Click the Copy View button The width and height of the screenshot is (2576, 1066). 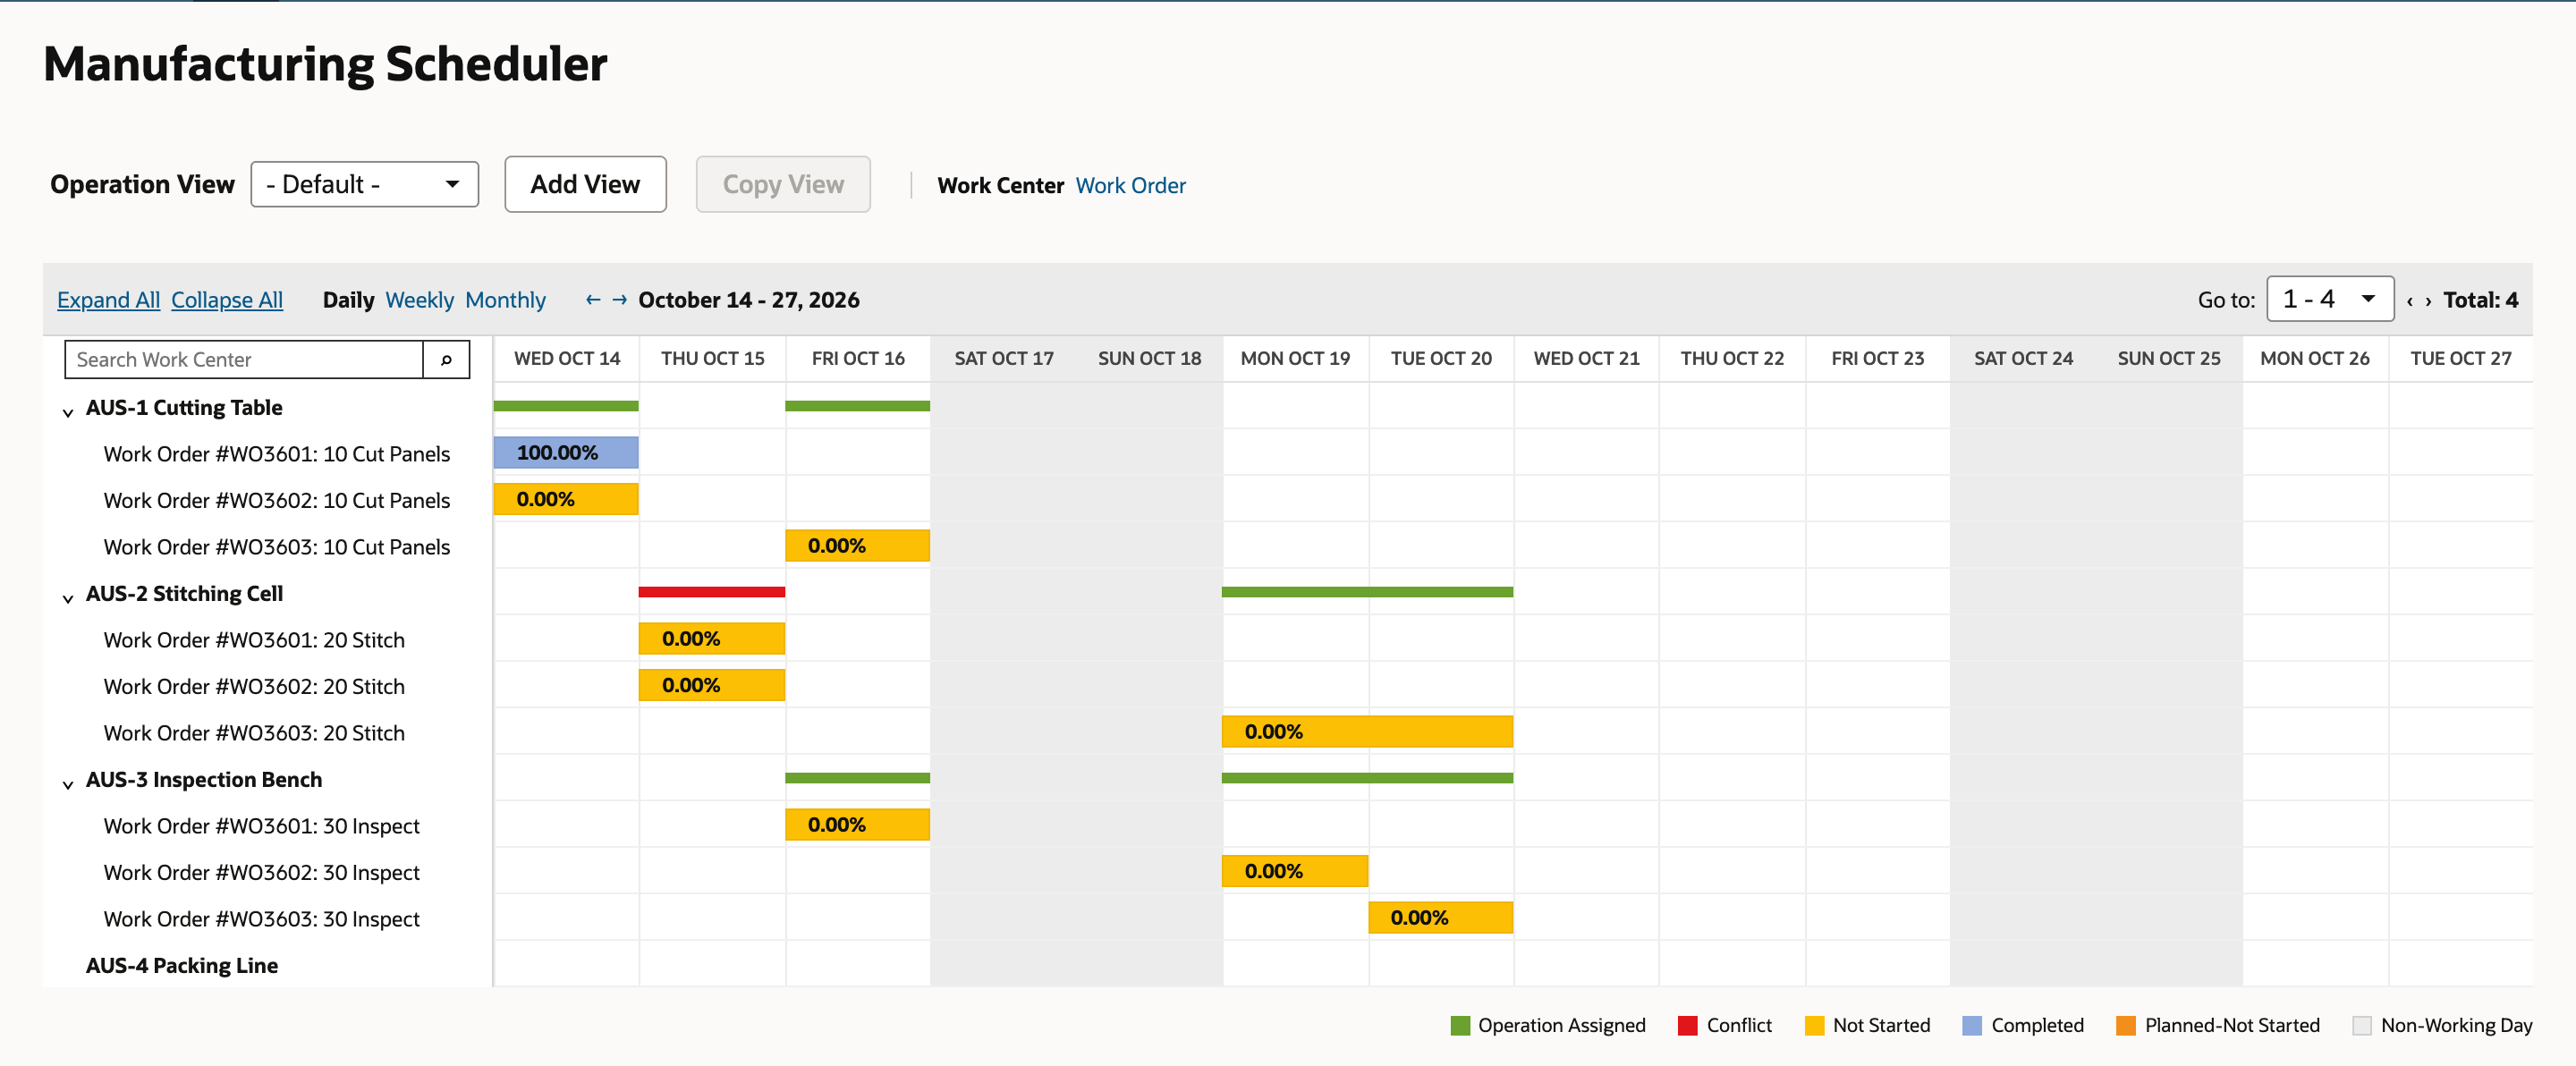tap(783, 185)
